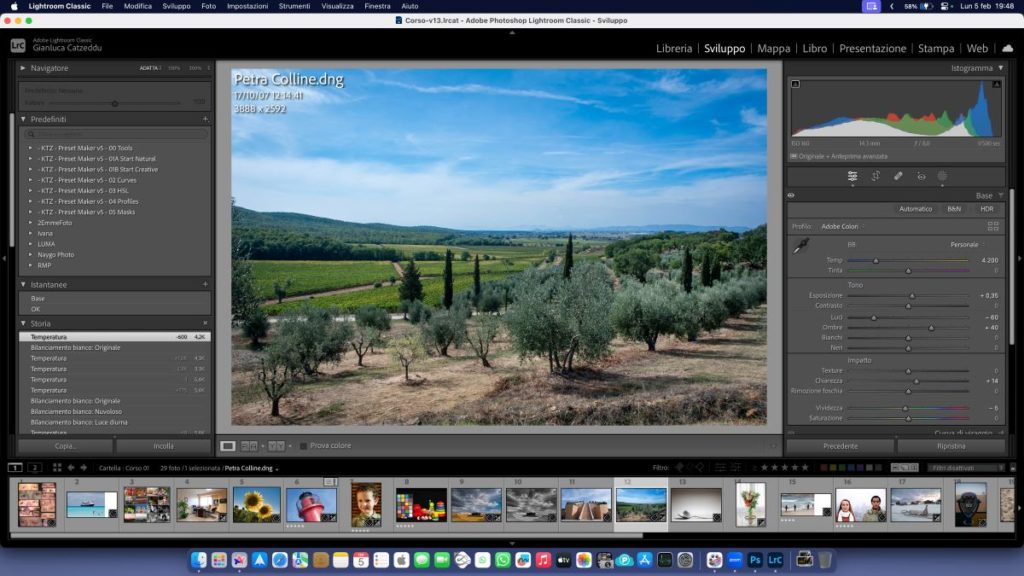The width and height of the screenshot is (1024, 576).
Task: Select the sunflower thumbnail in filmstrip
Action: [256, 504]
